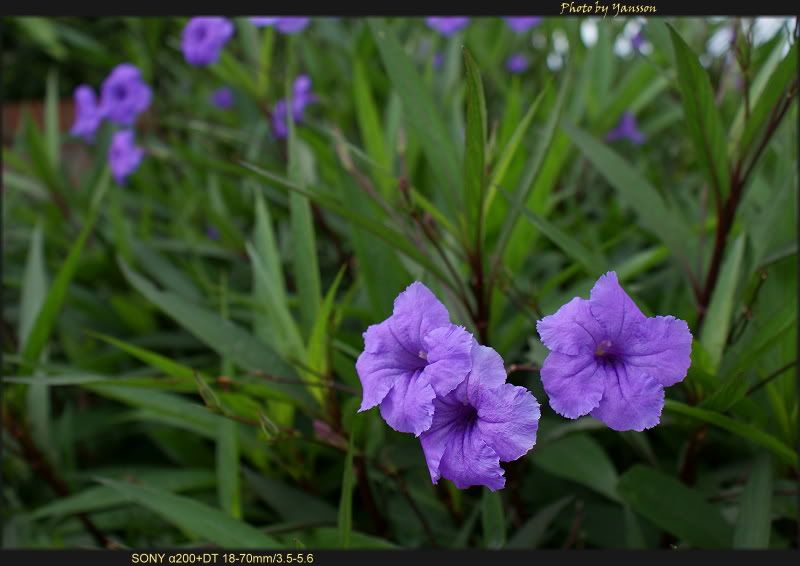Click the blurred purple flower at top edge left

tap(206, 40)
